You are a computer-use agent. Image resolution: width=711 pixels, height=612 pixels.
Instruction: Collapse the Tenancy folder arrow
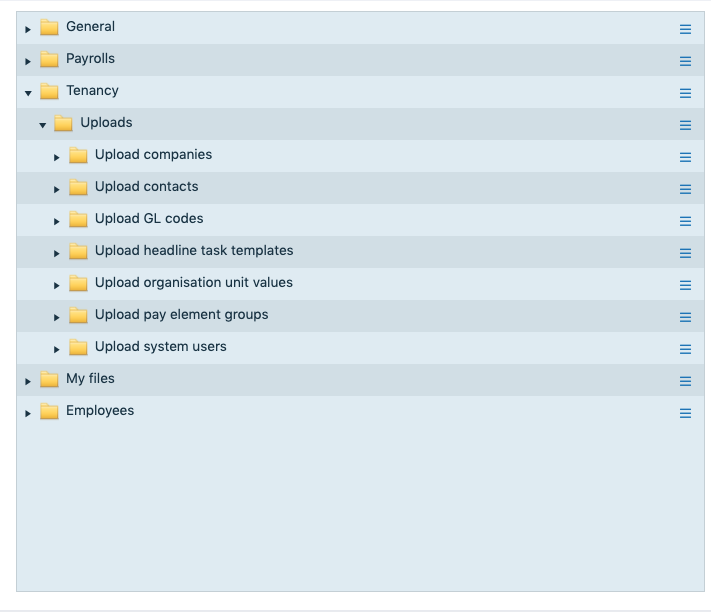click(28, 93)
